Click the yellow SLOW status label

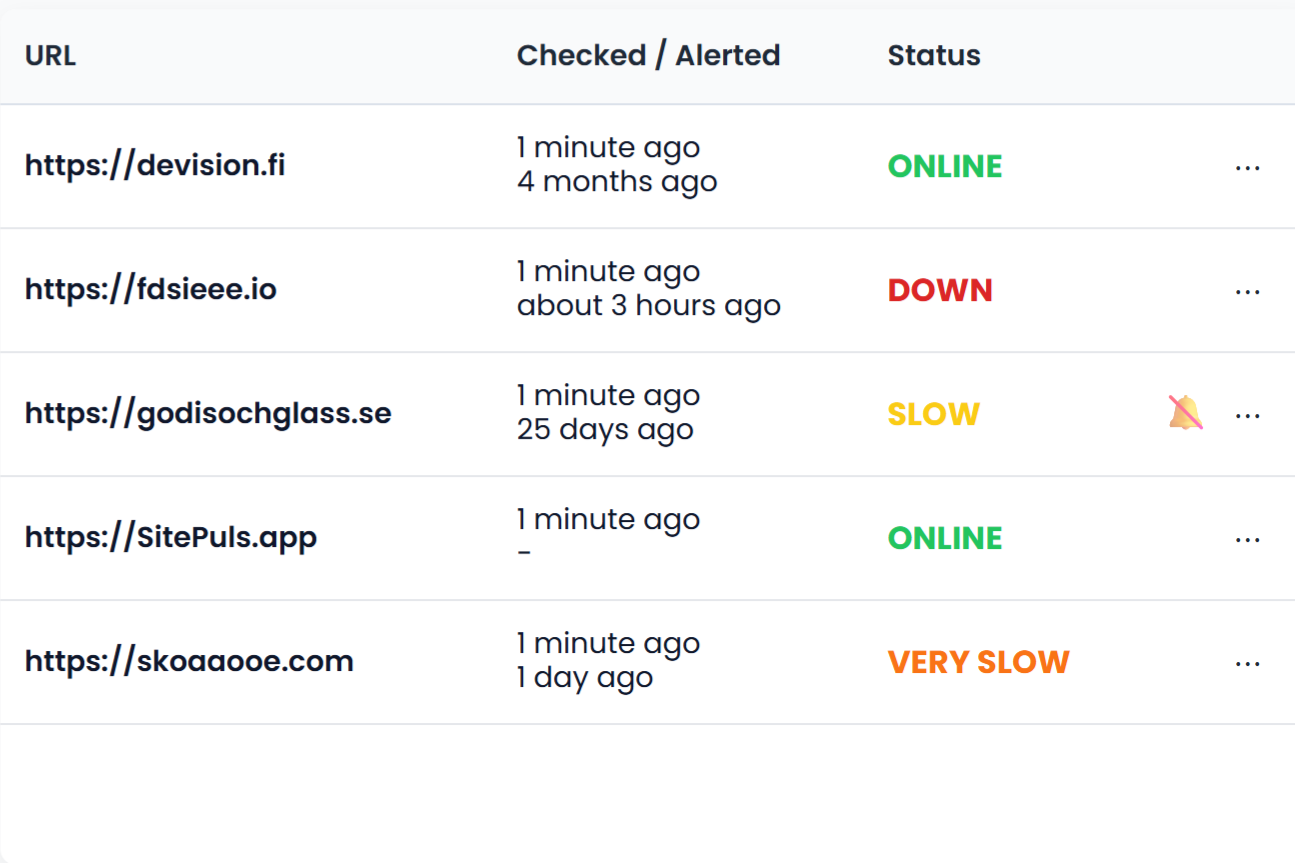point(933,414)
